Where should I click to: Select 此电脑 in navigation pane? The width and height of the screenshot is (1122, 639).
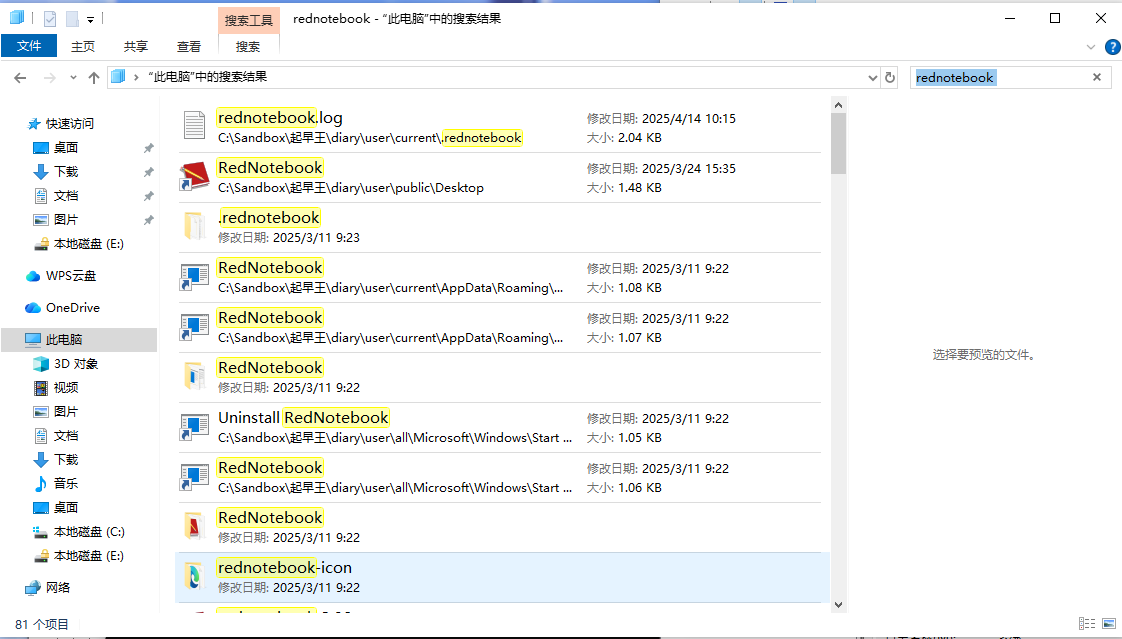(x=79, y=339)
